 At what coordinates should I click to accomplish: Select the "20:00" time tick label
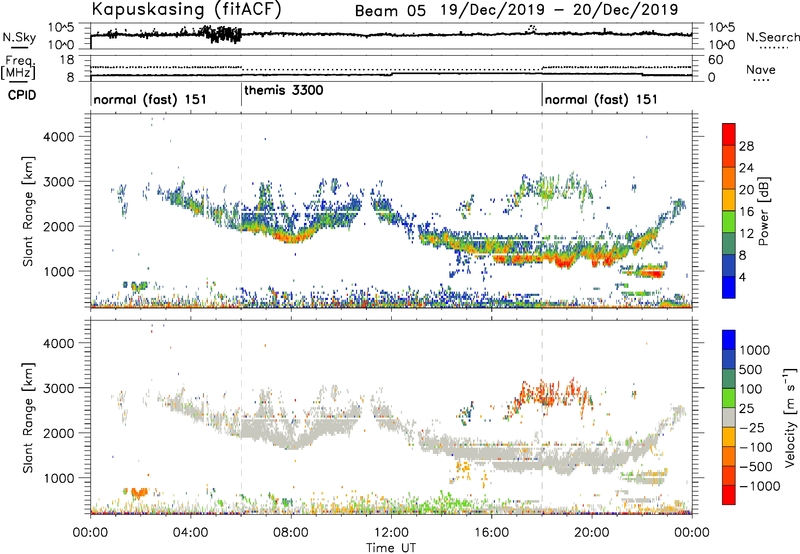pos(592,533)
